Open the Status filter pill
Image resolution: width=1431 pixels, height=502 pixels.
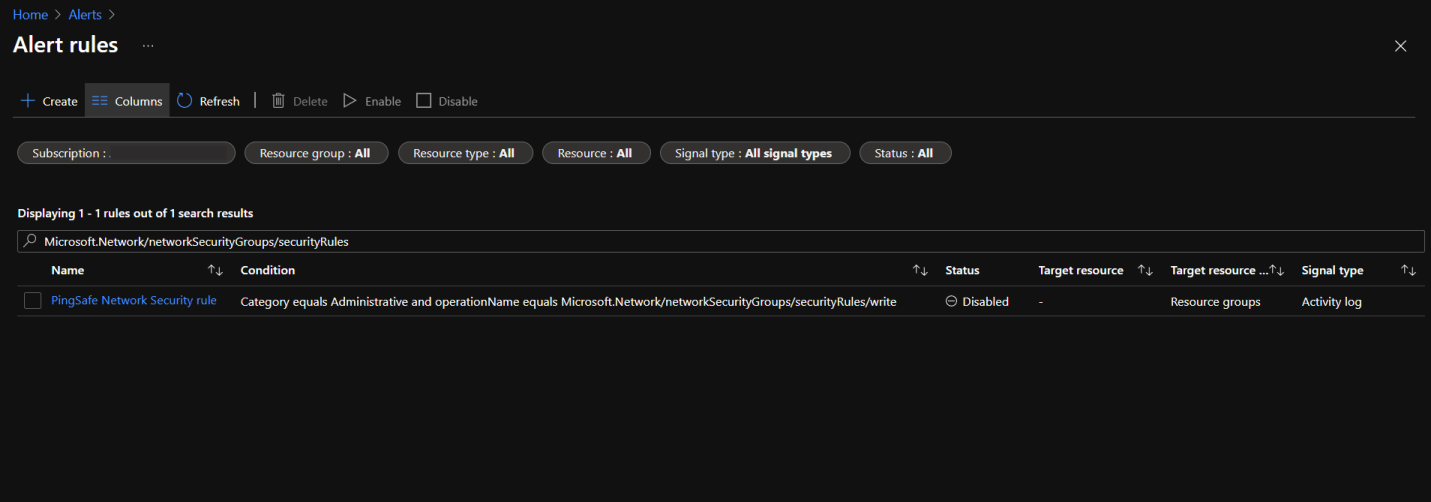[904, 153]
